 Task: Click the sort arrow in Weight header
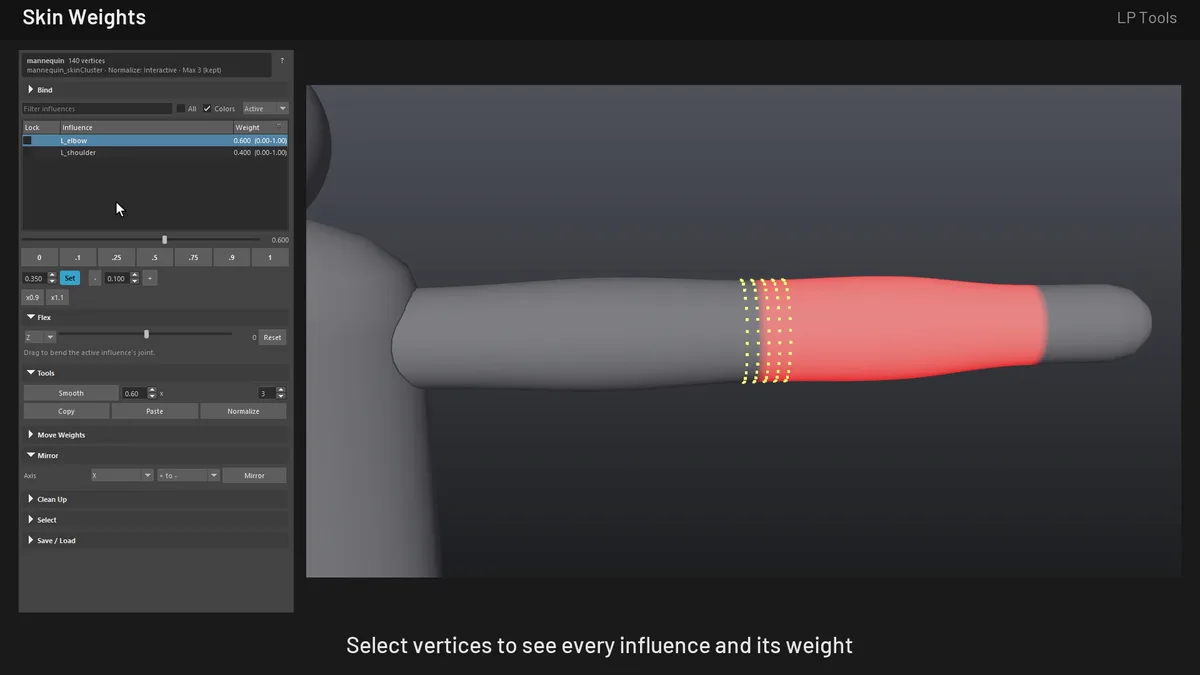point(279,126)
